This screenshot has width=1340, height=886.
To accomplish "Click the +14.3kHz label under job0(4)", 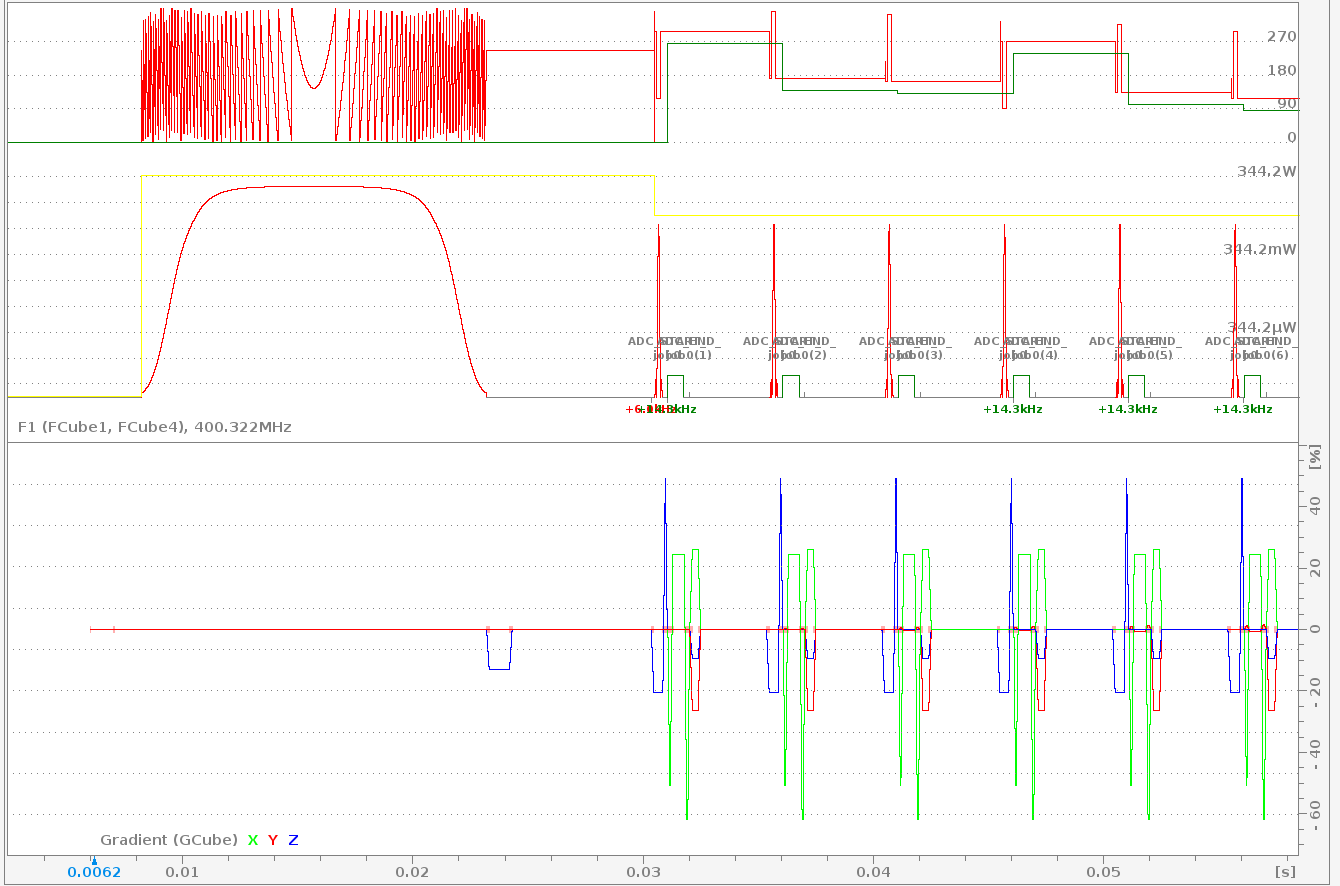I will pyautogui.click(x=1012, y=409).
